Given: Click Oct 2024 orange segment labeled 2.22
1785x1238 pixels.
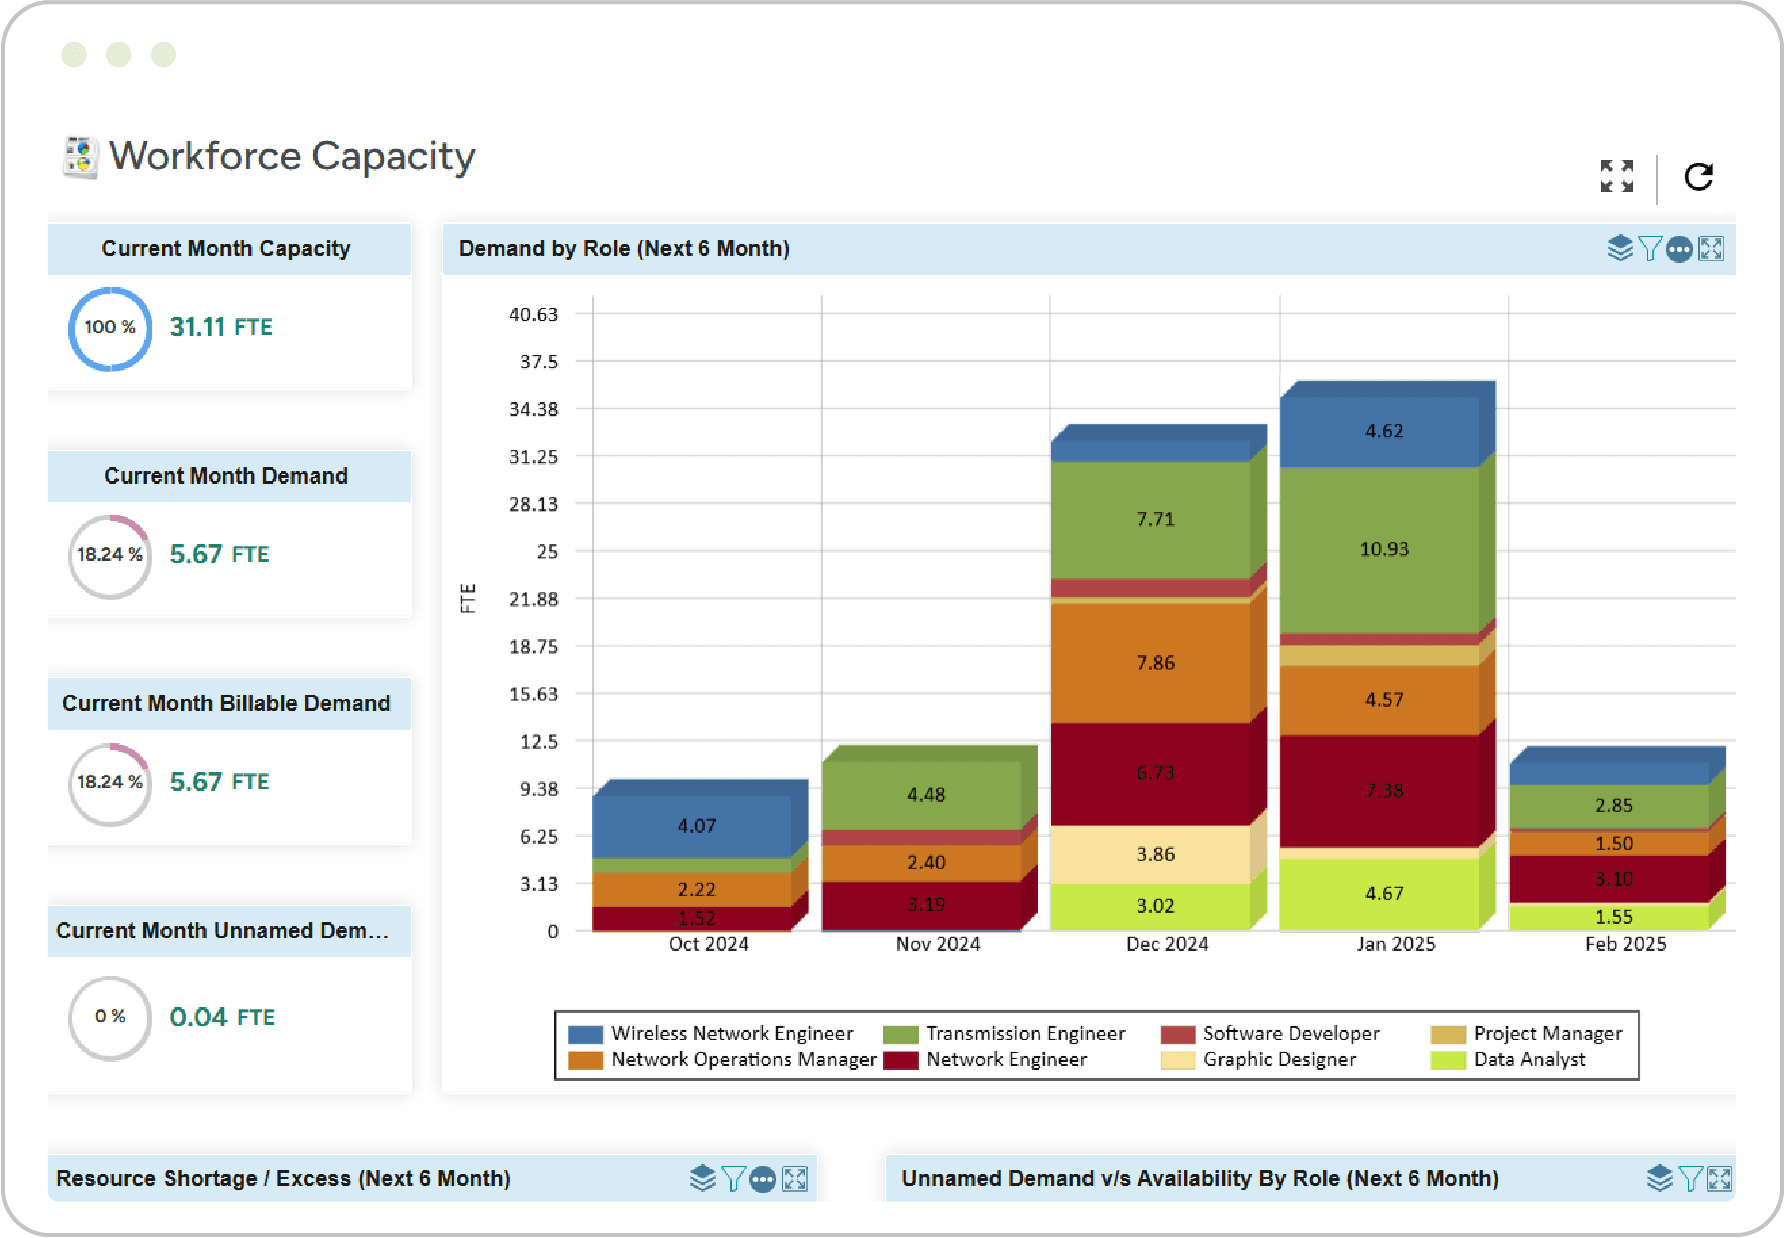Looking at the screenshot, I should pos(692,889).
